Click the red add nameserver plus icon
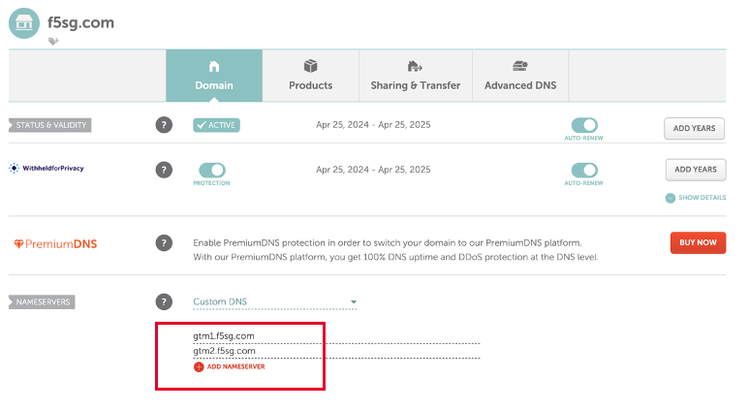Image resolution: width=749 pixels, height=413 pixels. click(x=198, y=367)
